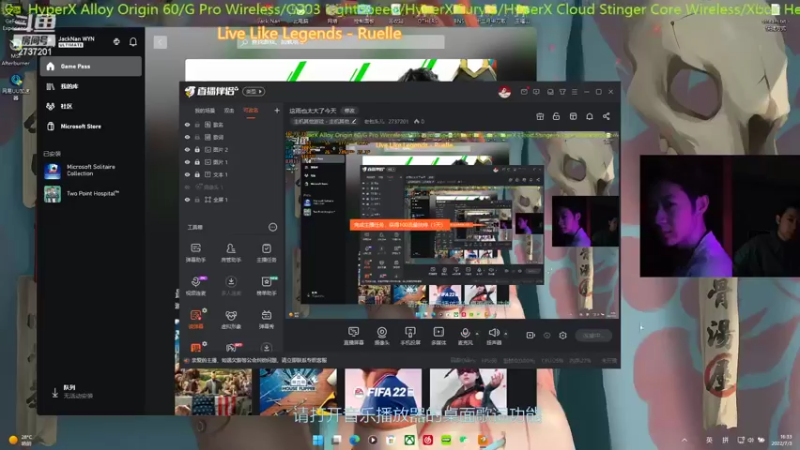The height and width of the screenshot is (450, 800).
Task: Click the start streaming button
Action: pyautogui.click(x=593, y=335)
